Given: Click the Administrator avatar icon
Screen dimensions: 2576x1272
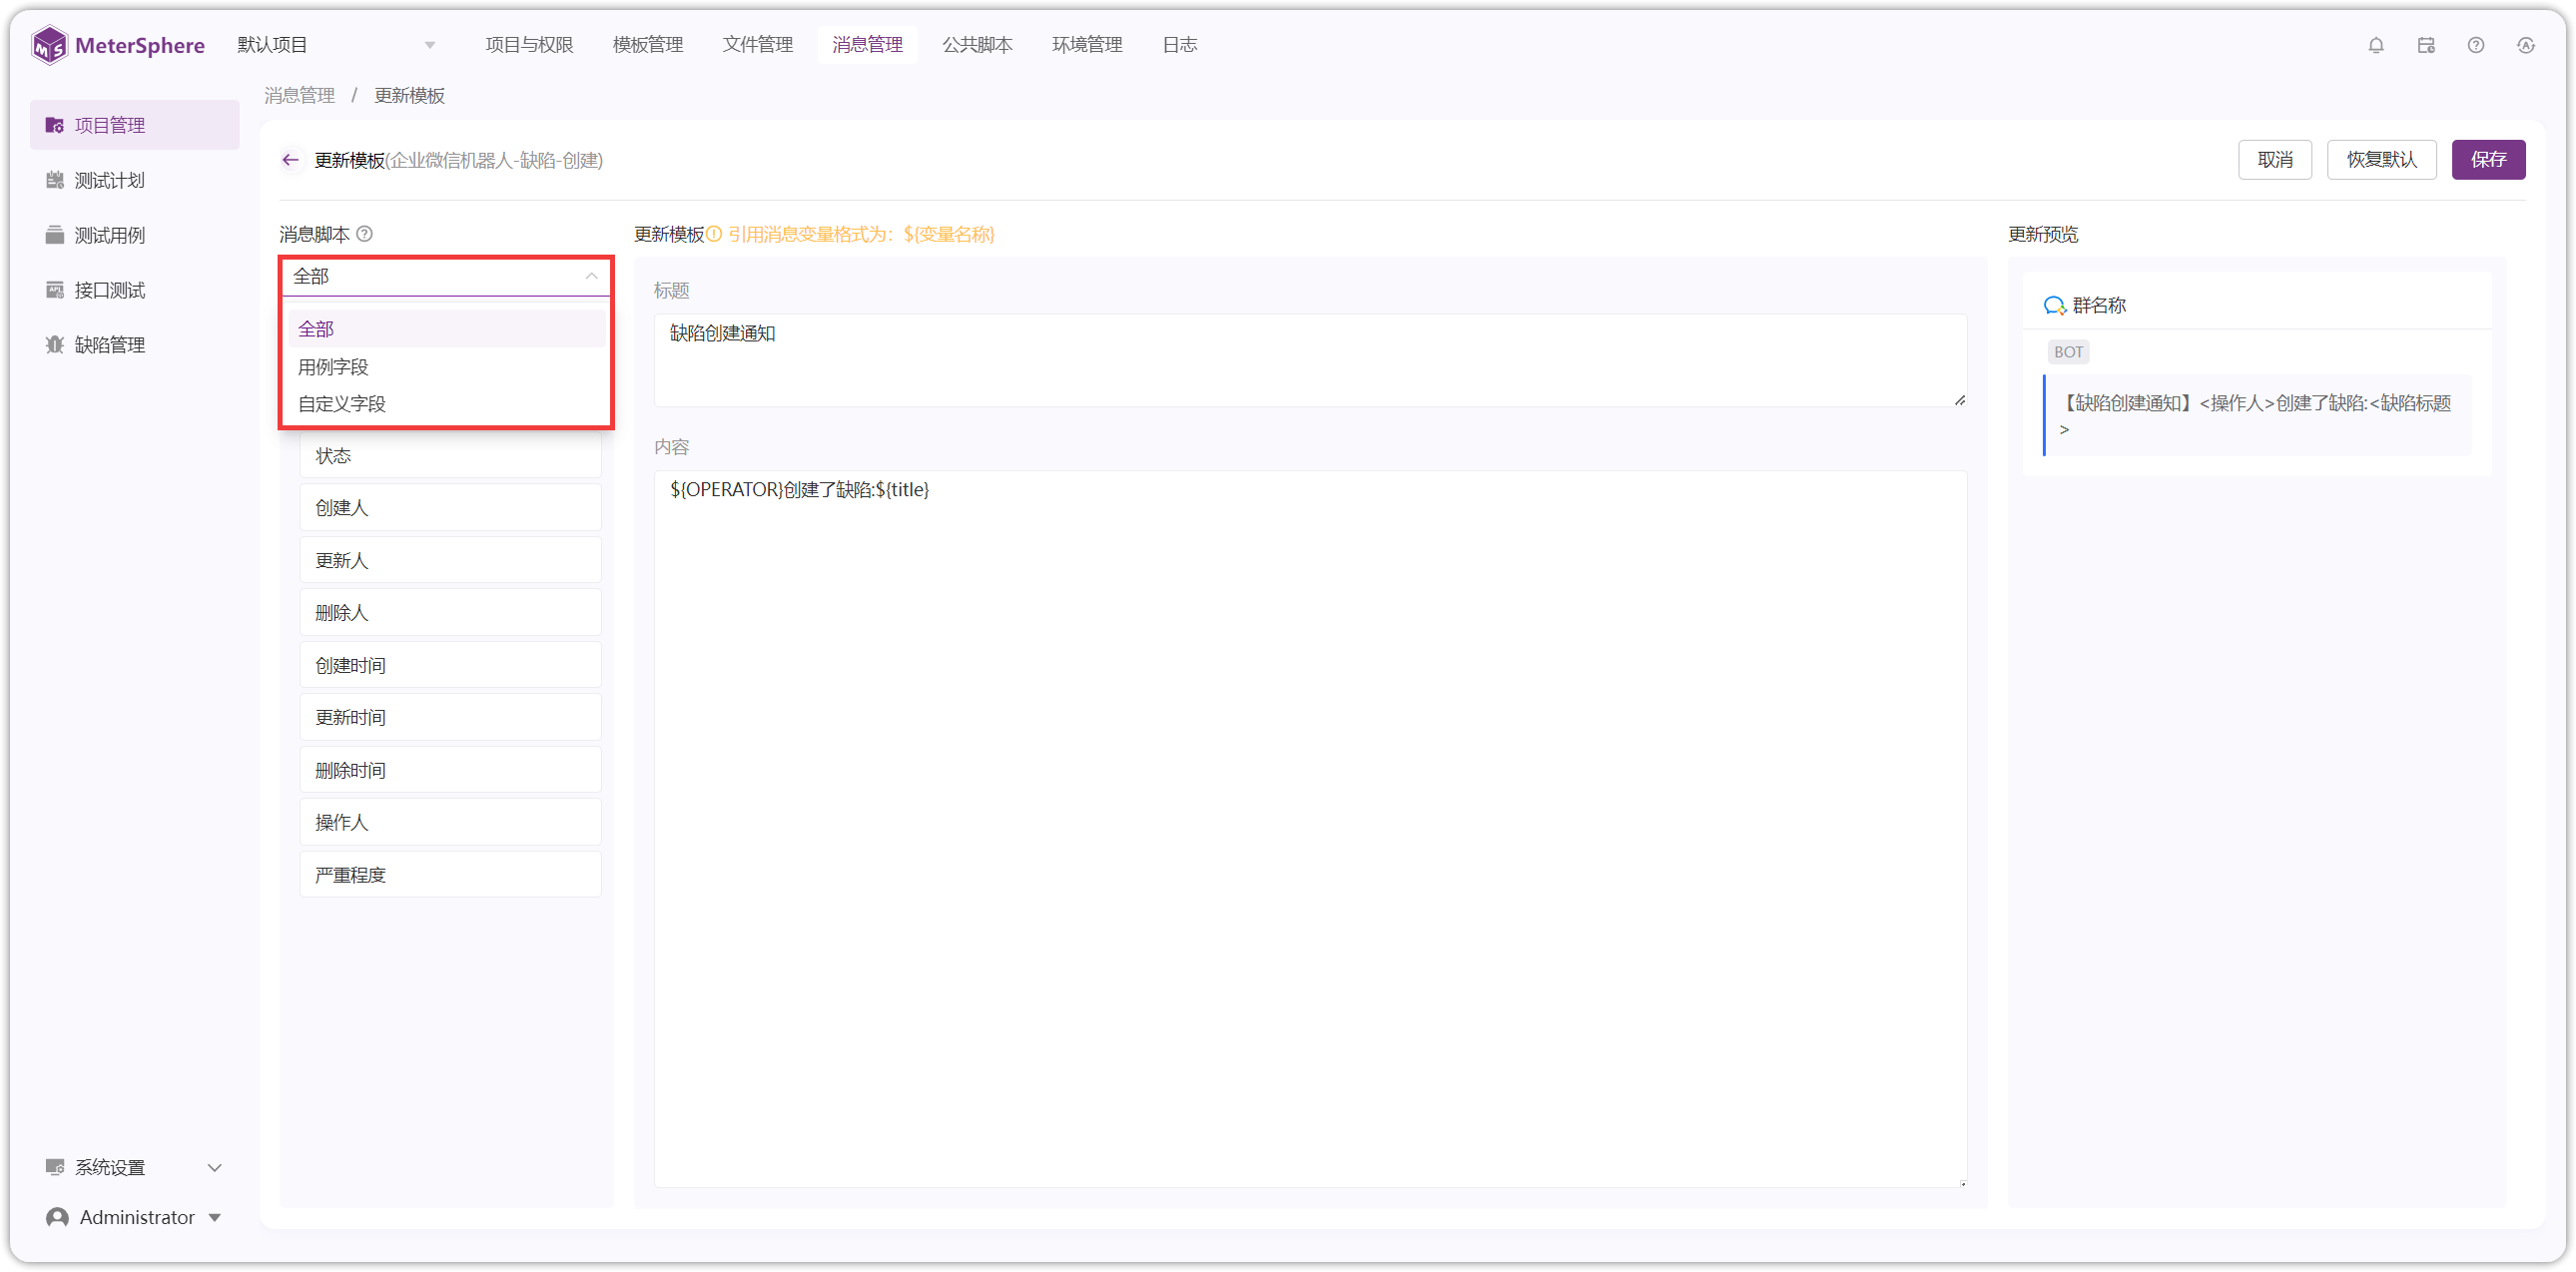Looking at the screenshot, I should click(58, 1217).
